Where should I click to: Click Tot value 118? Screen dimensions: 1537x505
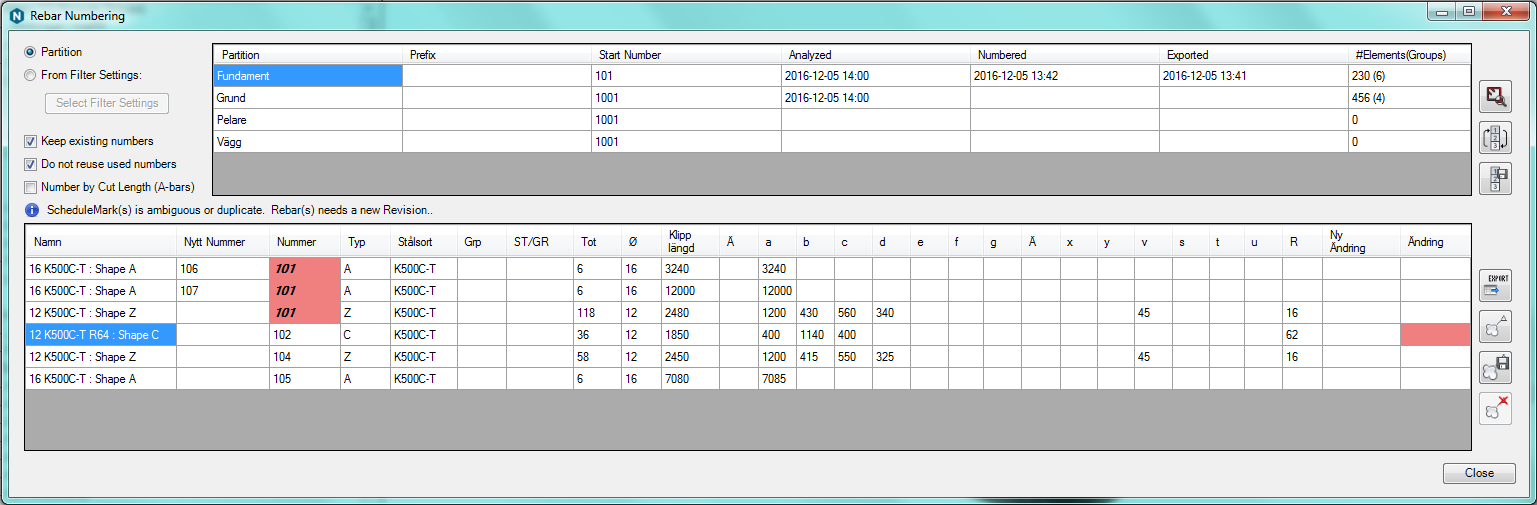tap(598, 313)
